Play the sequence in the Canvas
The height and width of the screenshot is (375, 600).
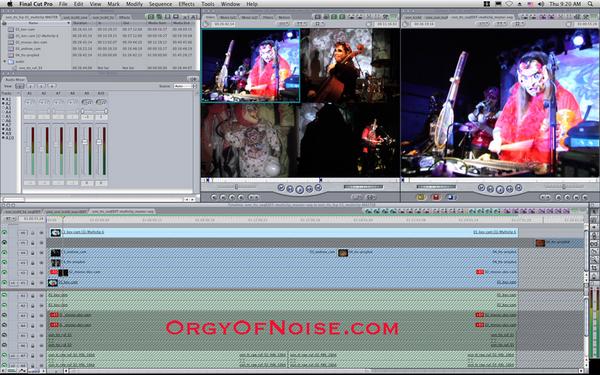pyautogui.click(x=500, y=189)
